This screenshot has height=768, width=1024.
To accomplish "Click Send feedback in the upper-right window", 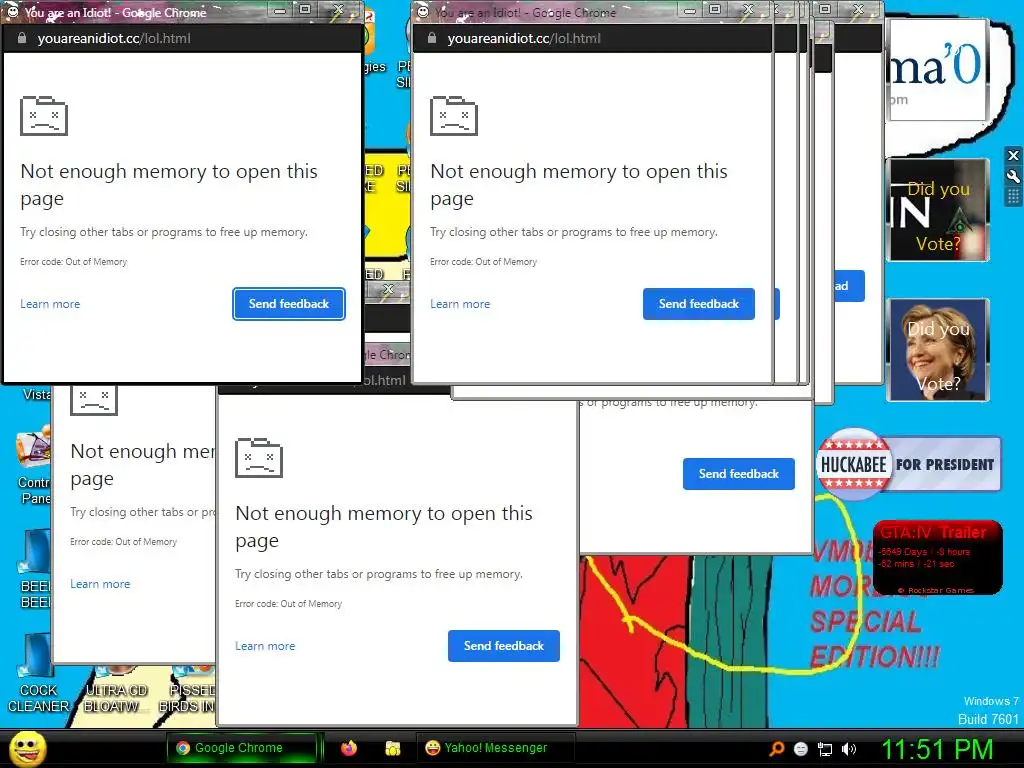I will [x=699, y=304].
